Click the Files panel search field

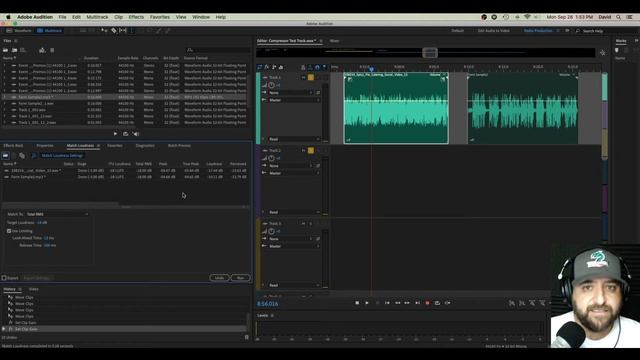(x=218, y=50)
